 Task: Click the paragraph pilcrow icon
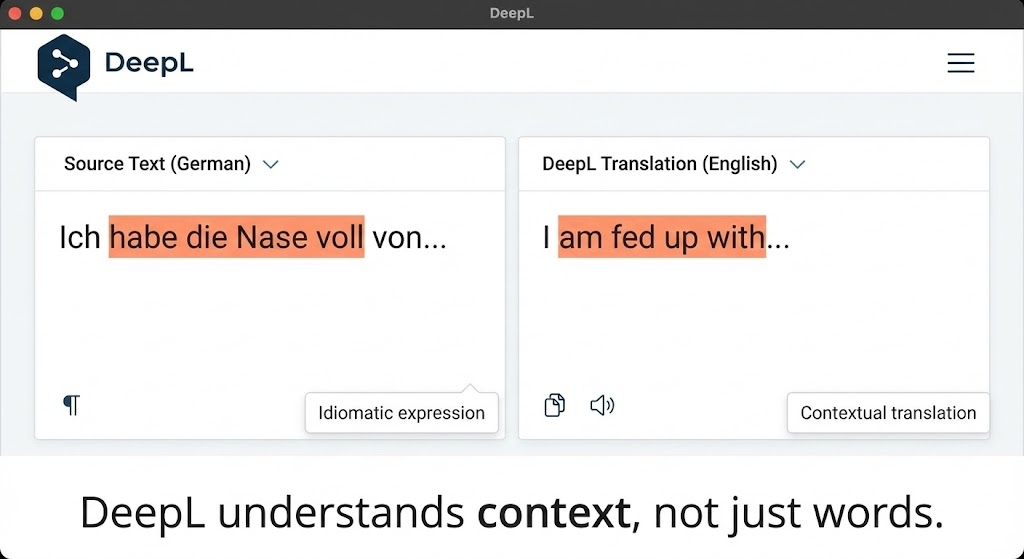(71, 405)
